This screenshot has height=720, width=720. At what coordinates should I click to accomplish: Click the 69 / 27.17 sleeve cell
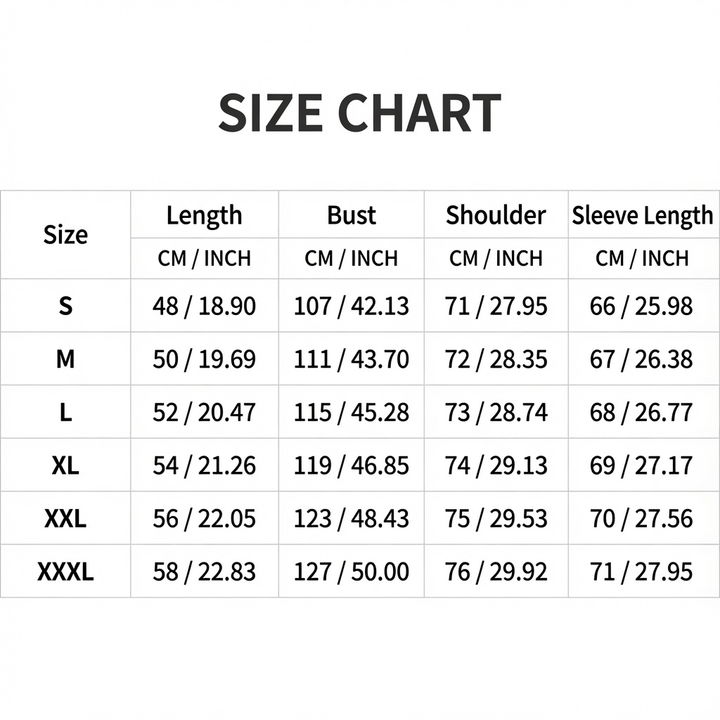click(x=641, y=466)
